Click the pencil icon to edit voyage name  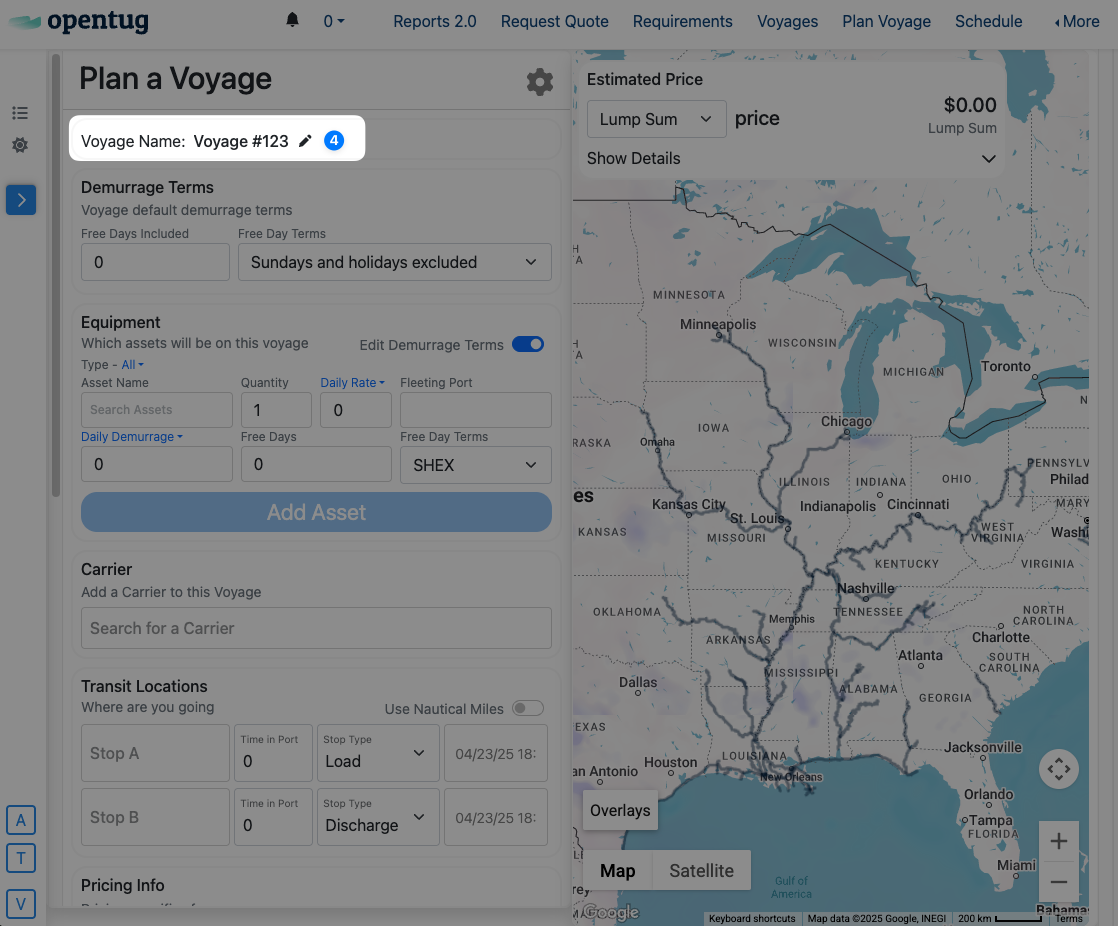(x=306, y=141)
